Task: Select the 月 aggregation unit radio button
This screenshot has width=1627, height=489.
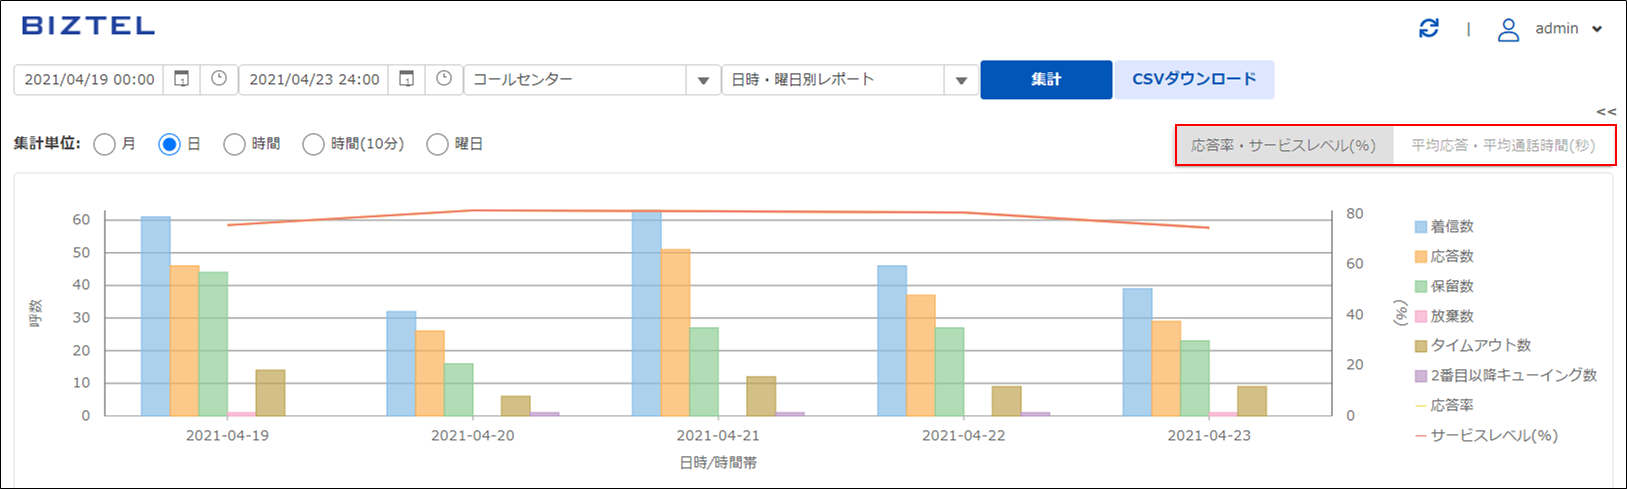Action: [105, 145]
